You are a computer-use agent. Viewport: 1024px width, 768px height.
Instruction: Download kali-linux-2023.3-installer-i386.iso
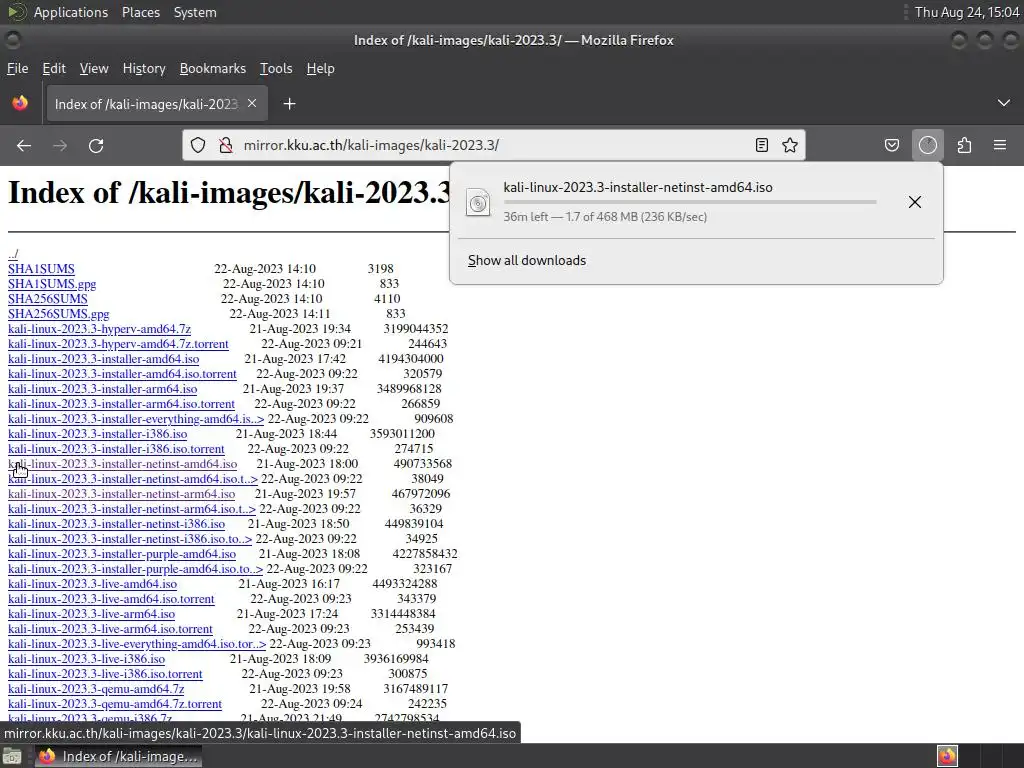tap(97, 434)
